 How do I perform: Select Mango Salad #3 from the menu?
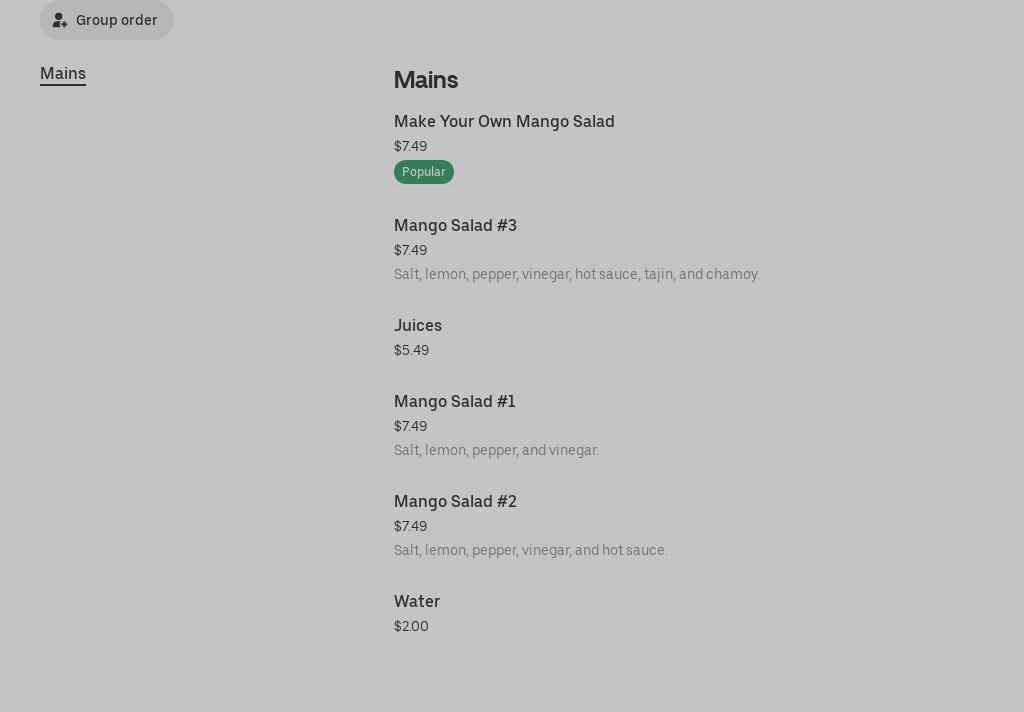point(455,225)
